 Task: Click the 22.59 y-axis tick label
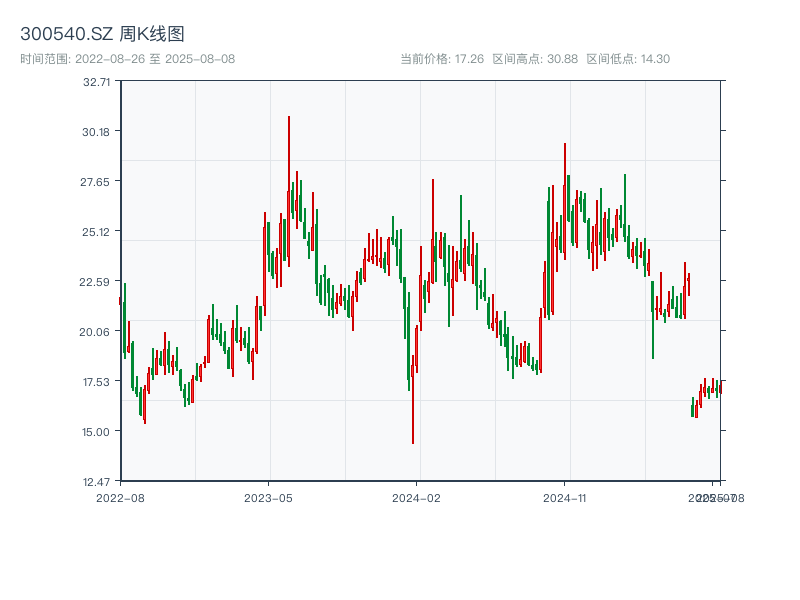pos(96,282)
